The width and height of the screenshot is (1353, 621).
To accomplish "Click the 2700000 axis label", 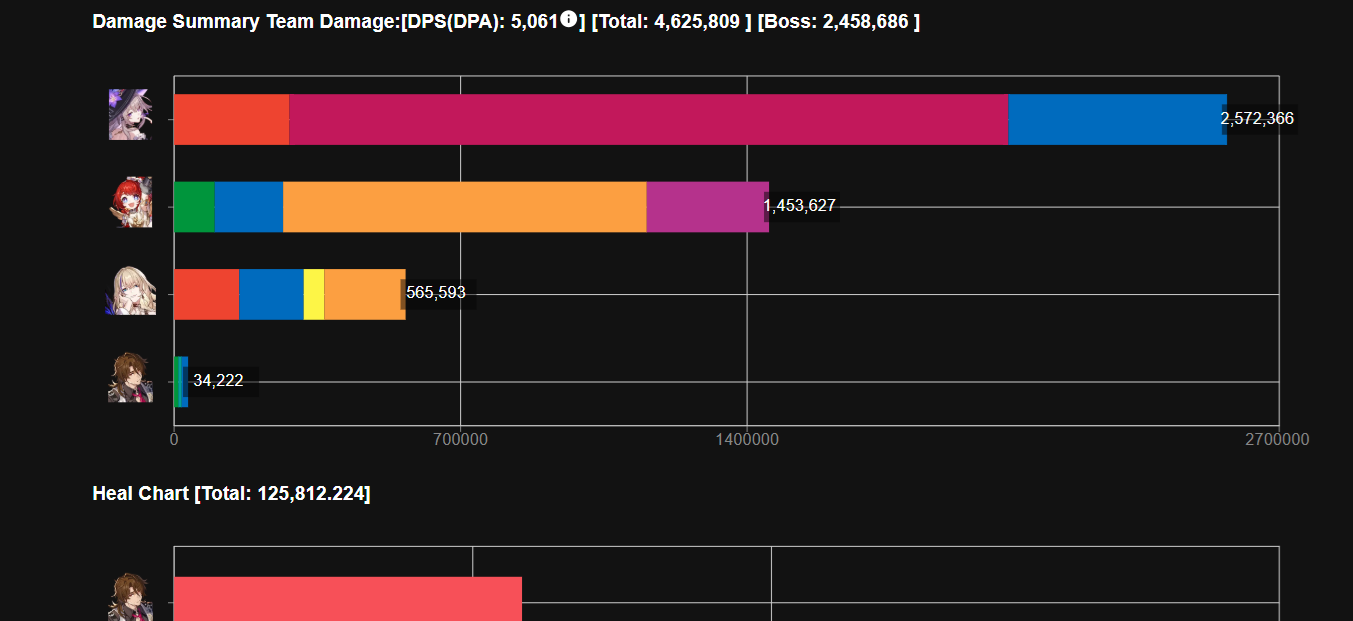I will (1279, 440).
